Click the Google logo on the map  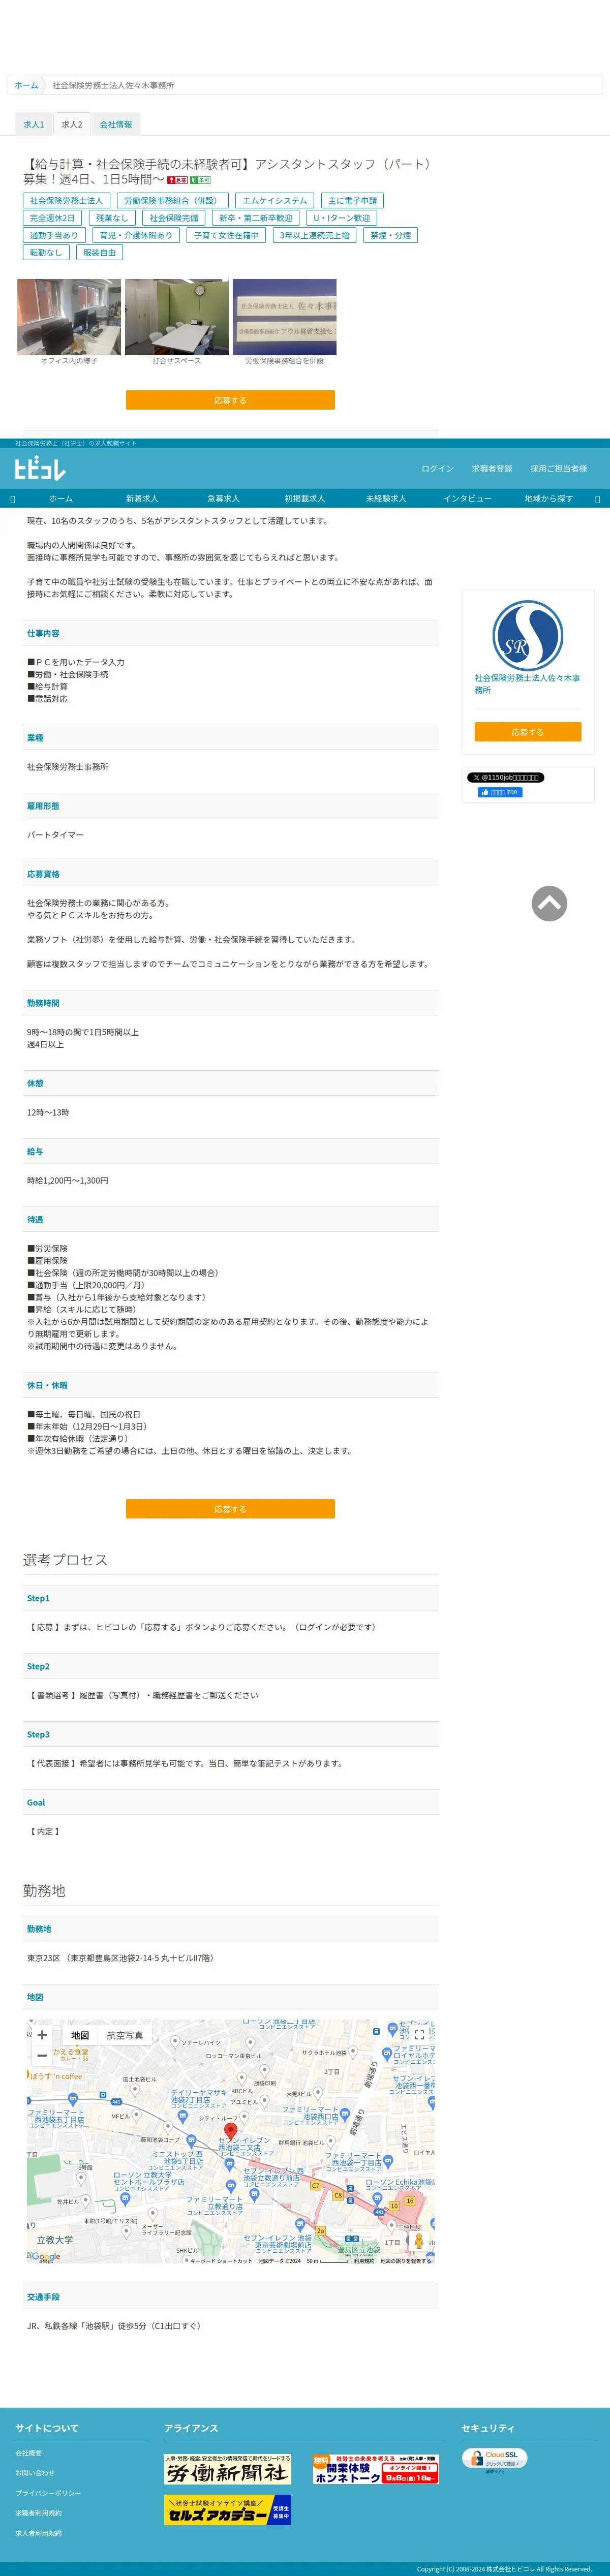[45, 2257]
